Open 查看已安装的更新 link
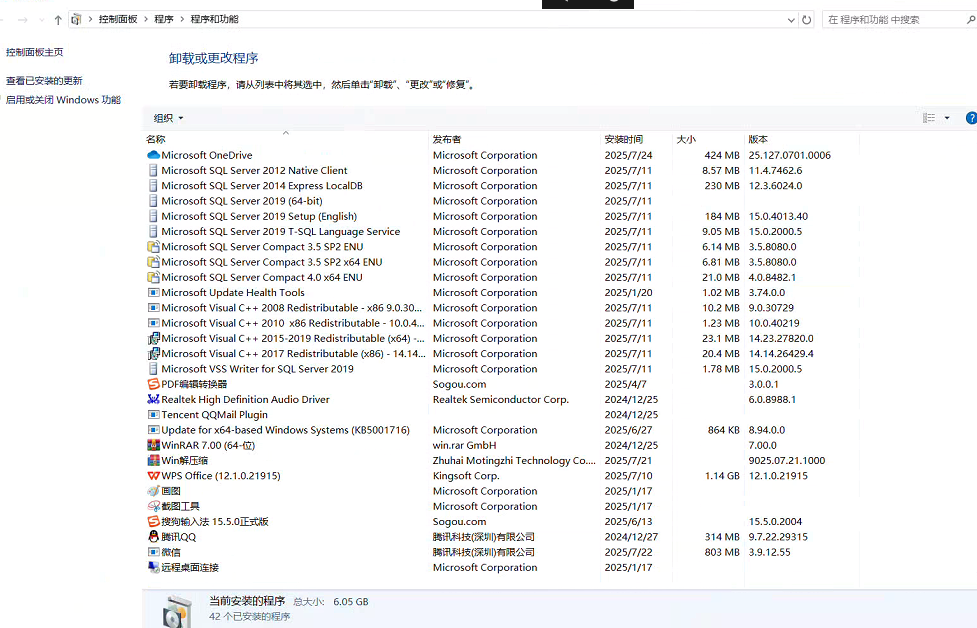Viewport: 977px width, 628px height. coord(44,80)
